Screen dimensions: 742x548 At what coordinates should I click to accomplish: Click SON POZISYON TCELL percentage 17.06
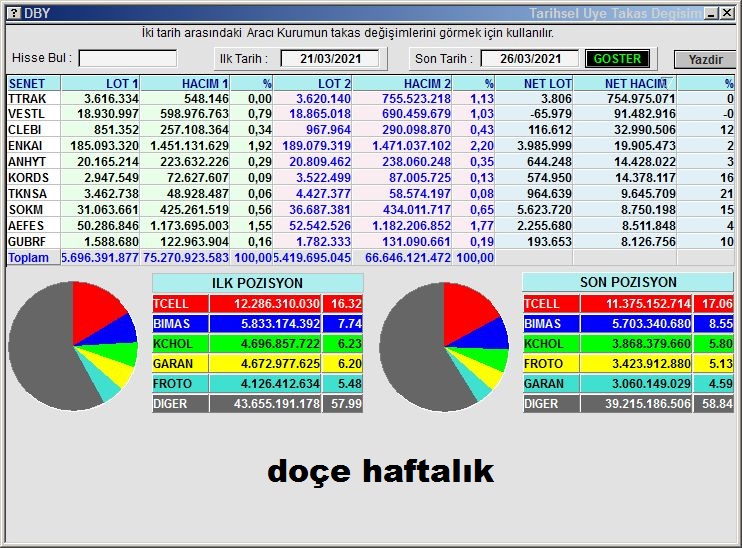coord(717,303)
